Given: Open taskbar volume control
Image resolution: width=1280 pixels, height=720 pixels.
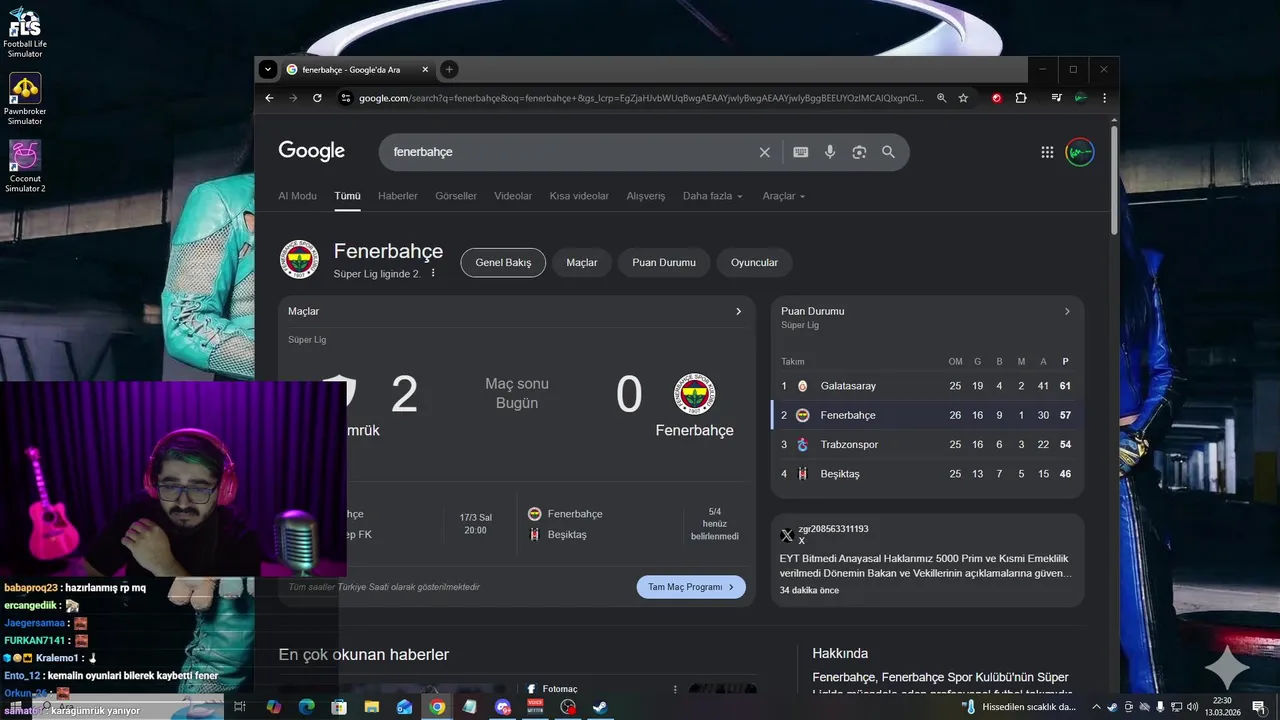Looking at the screenshot, I should pos(1192,707).
